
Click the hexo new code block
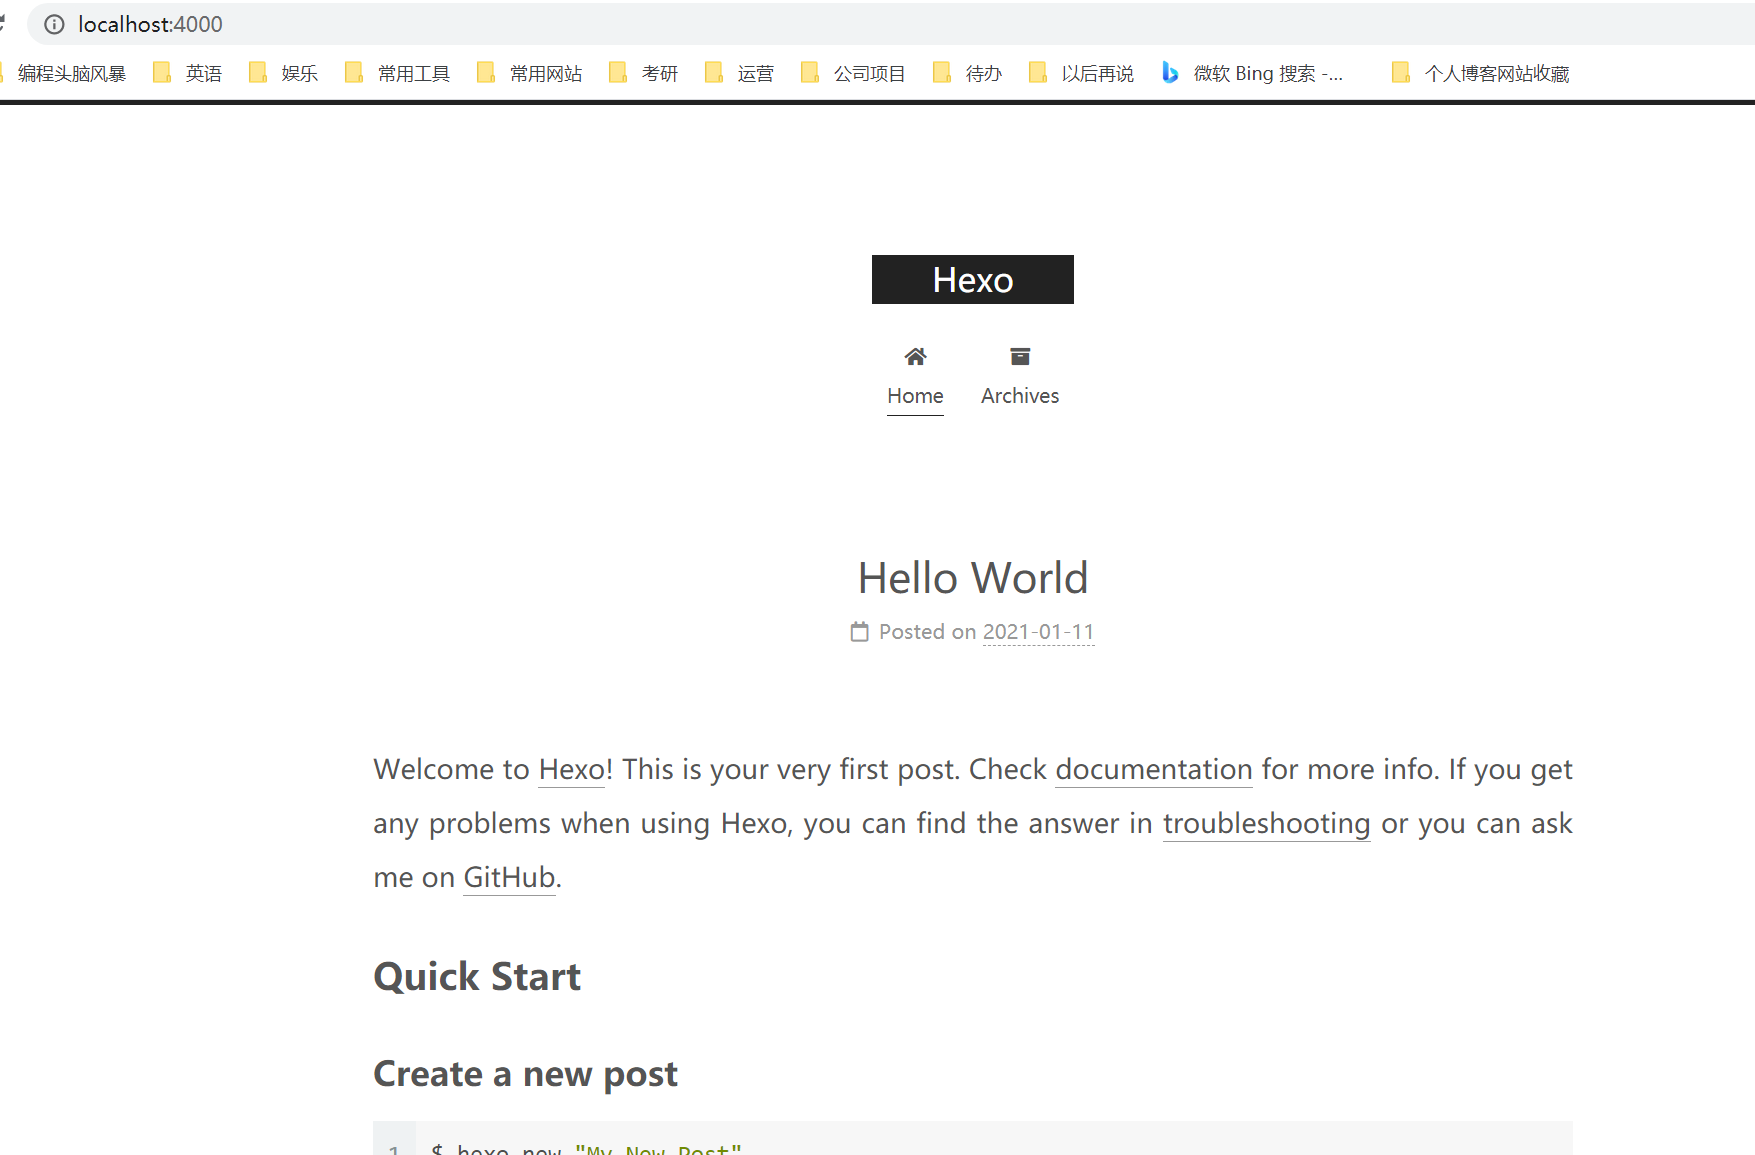point(973,1138)
